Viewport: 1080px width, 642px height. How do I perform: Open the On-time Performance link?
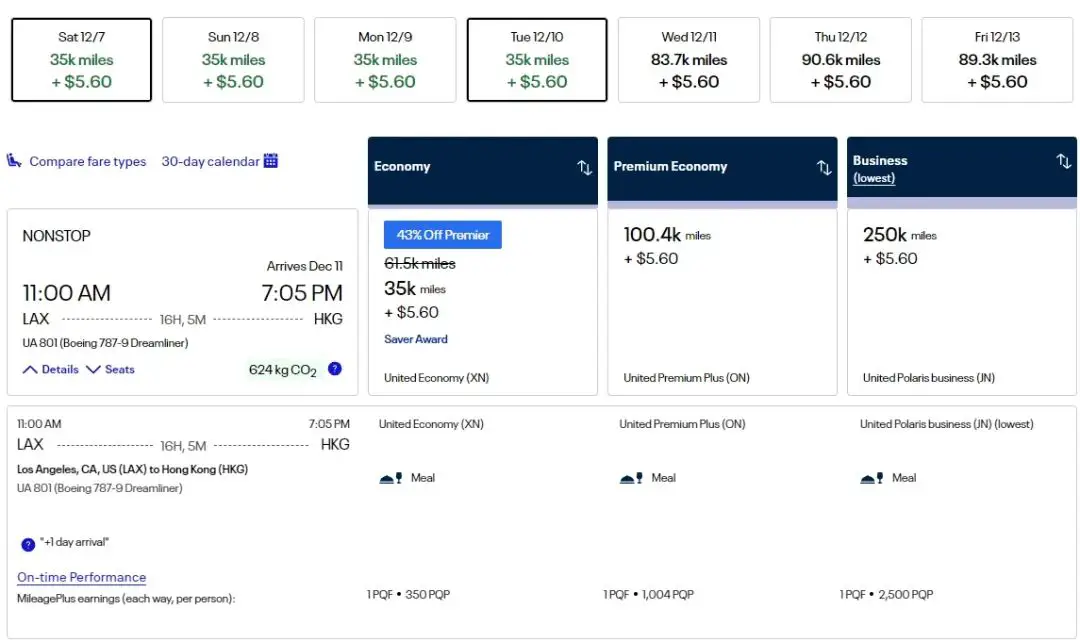point(81,577)
